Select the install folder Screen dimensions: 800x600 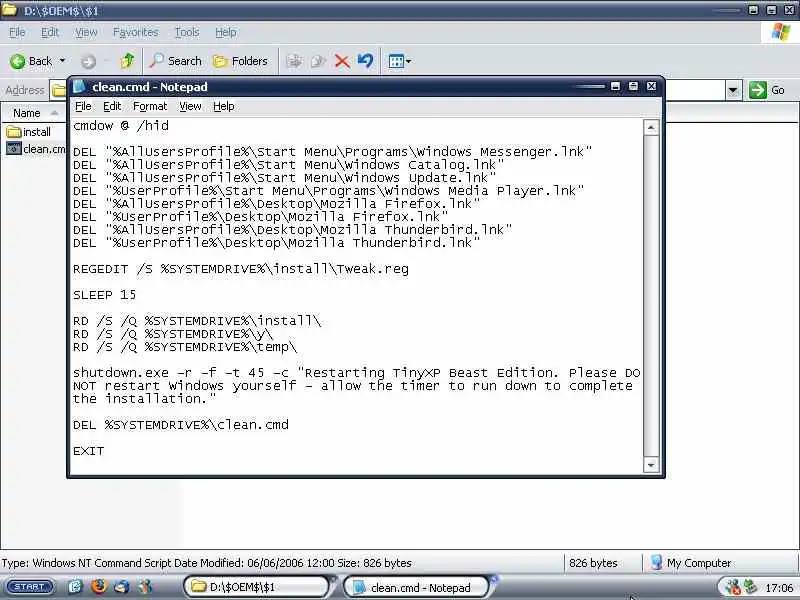(x=29, y=132)
